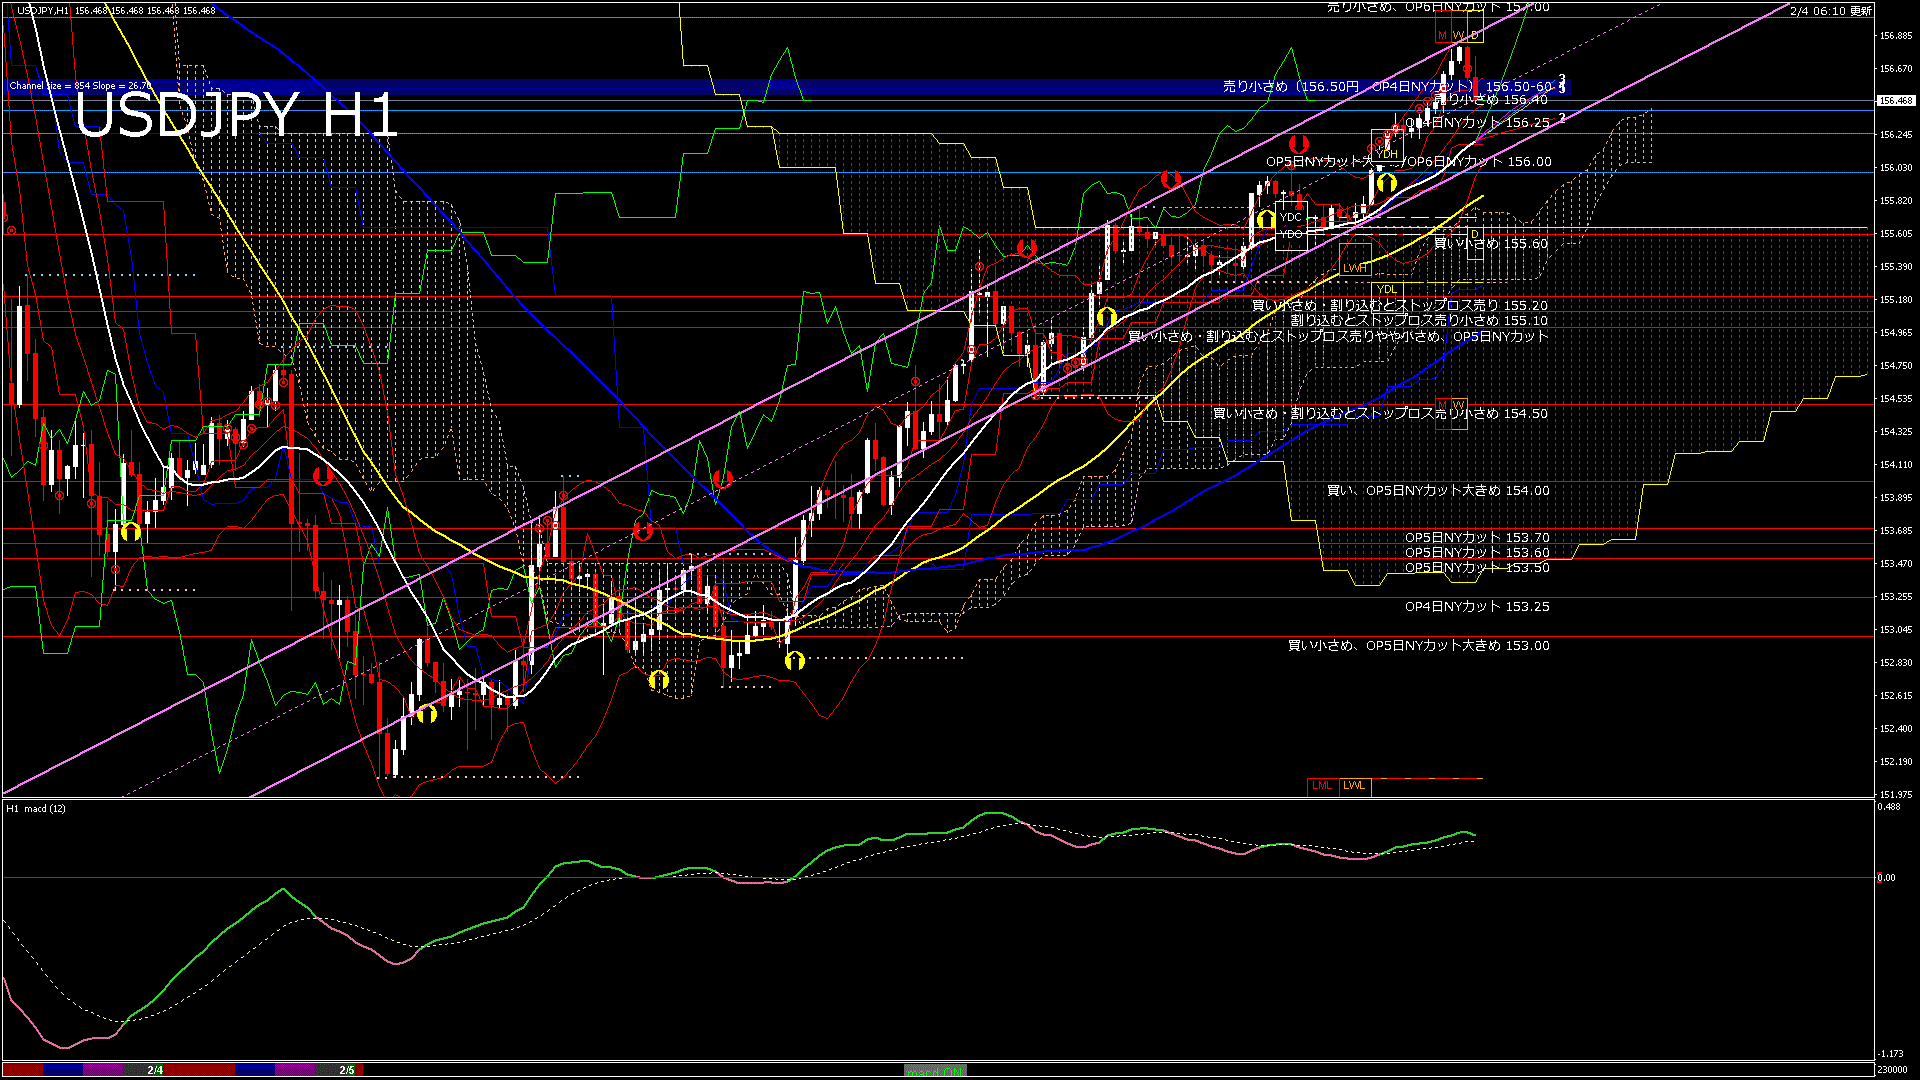Click the red LML label box
The height and width of the screenshot is (1080, 1920).
1322,786
